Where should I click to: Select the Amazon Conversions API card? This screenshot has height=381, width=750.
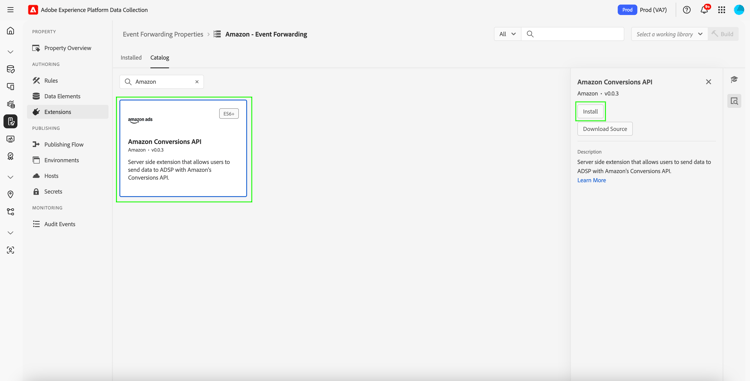tap(183, 148)
